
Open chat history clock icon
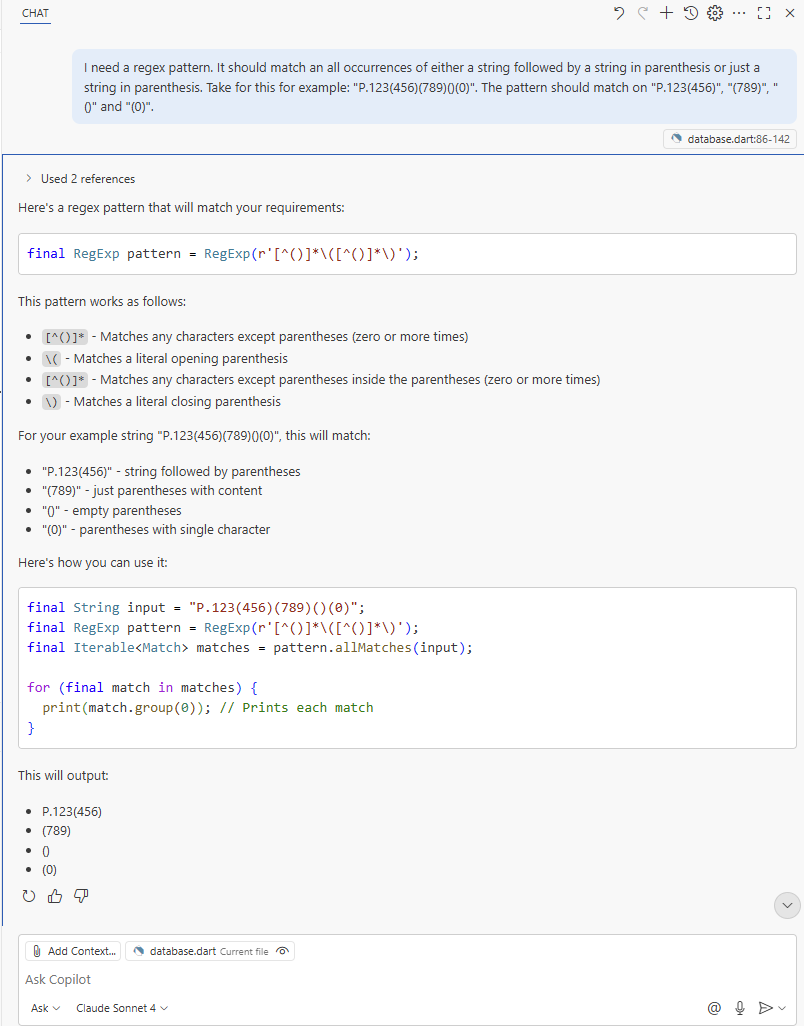[x=691, y=13]
